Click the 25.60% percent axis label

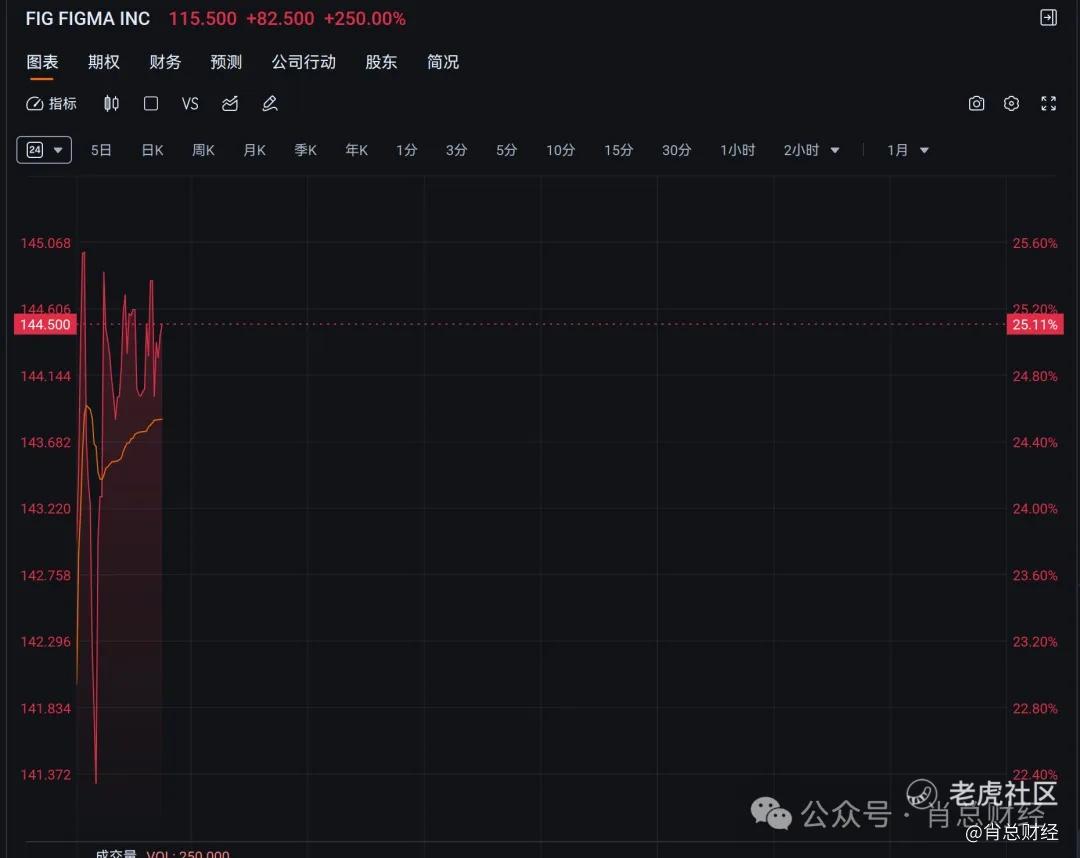[x=1035, y=243]
